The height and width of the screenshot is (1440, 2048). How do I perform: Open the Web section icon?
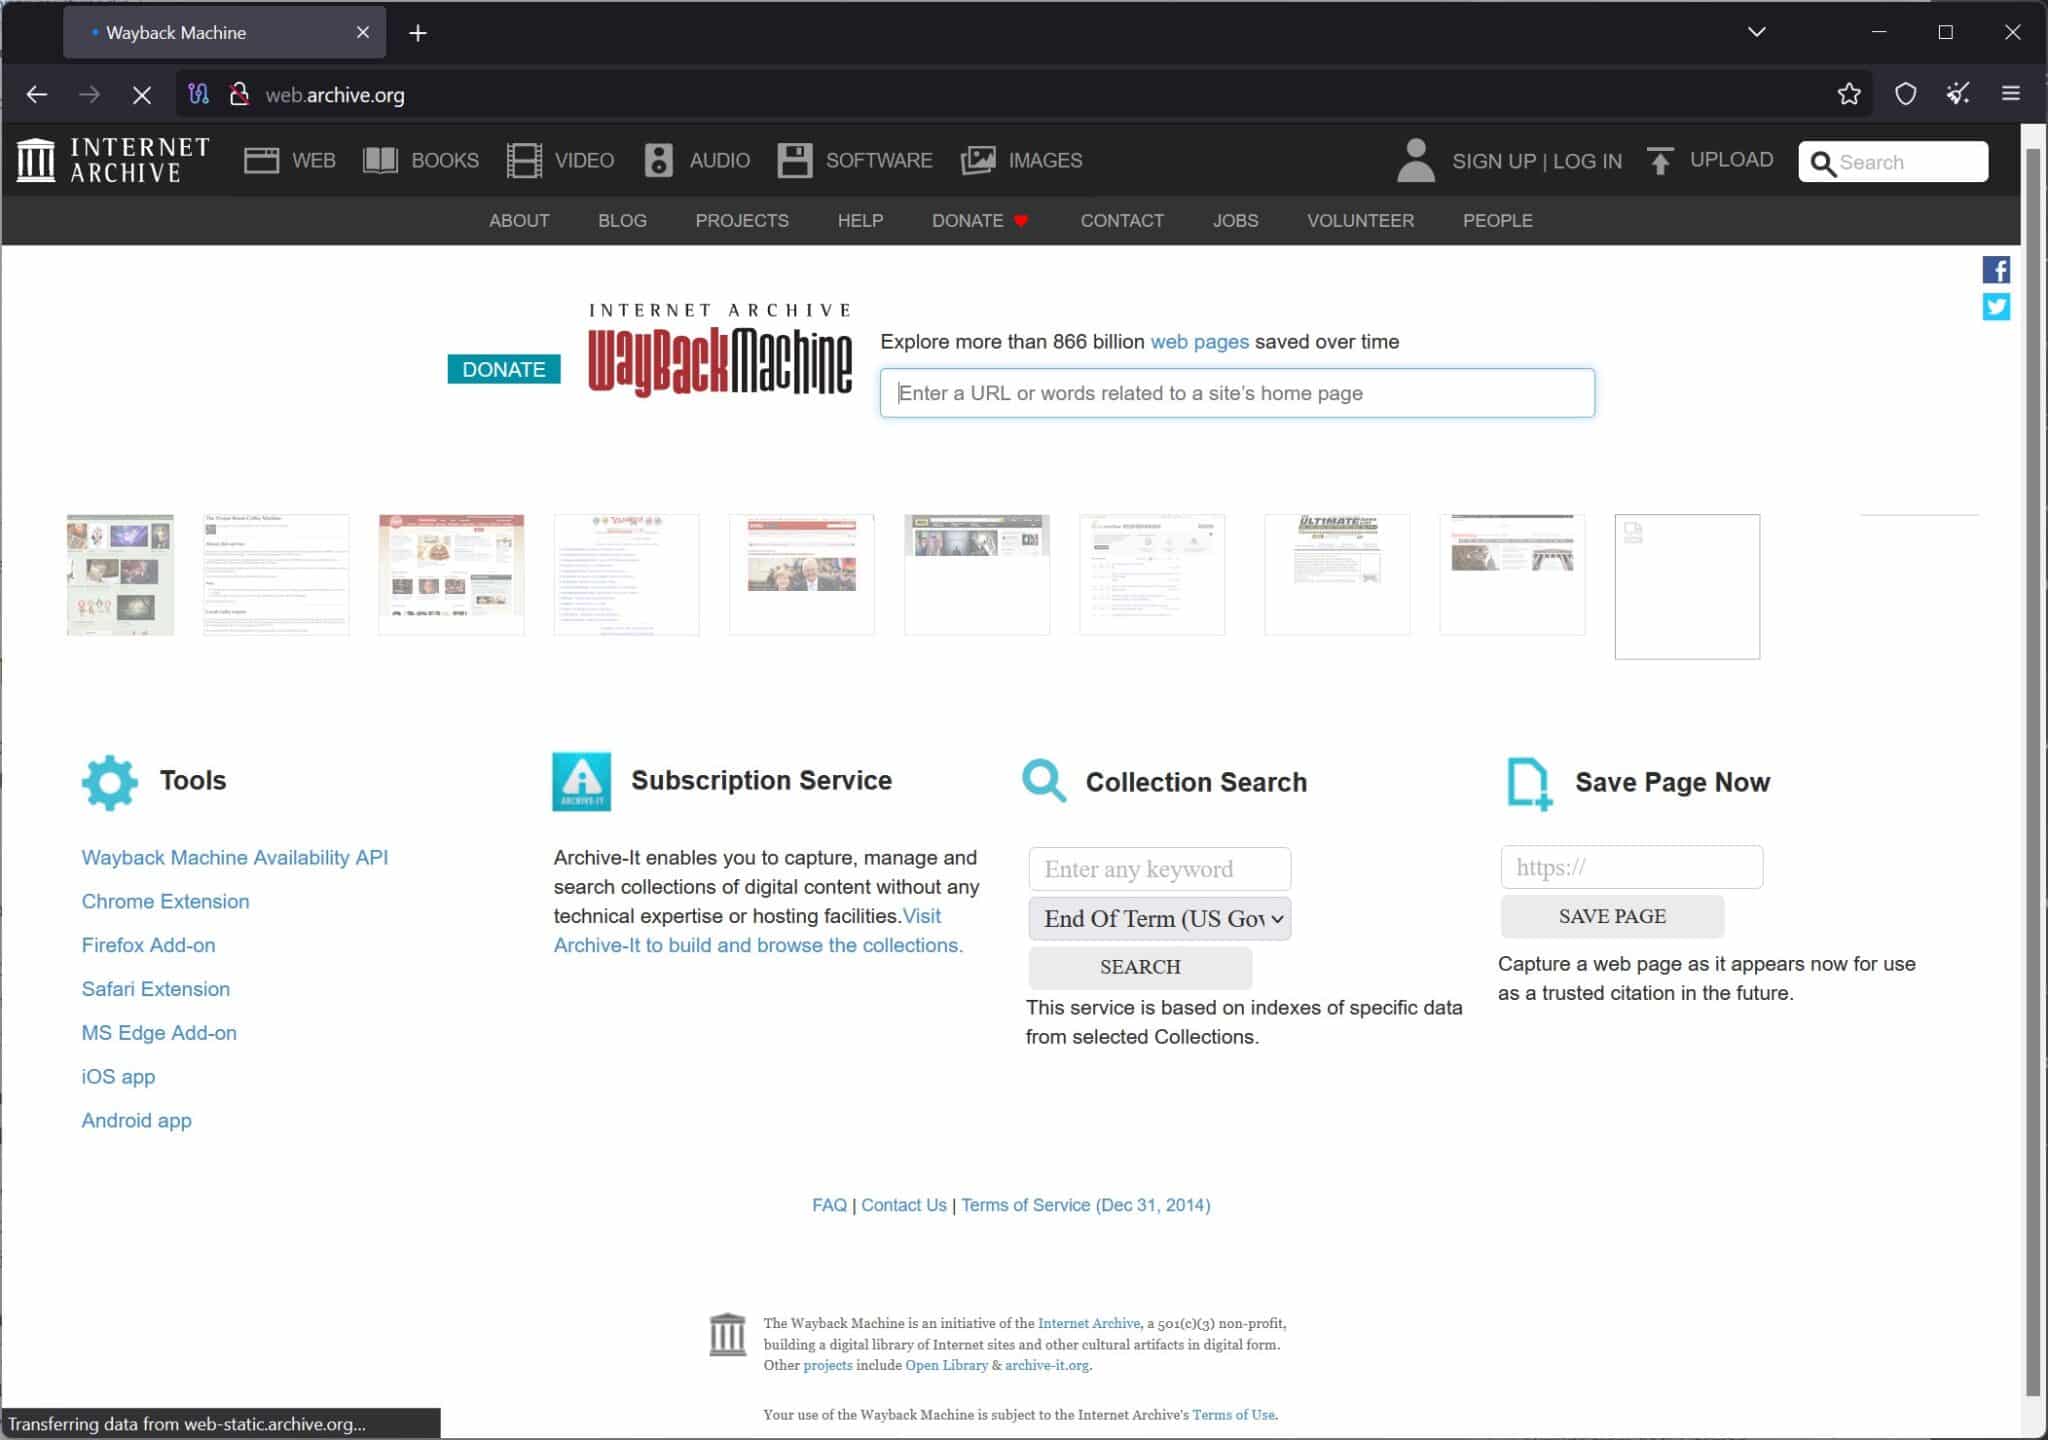tap(261, 160)
